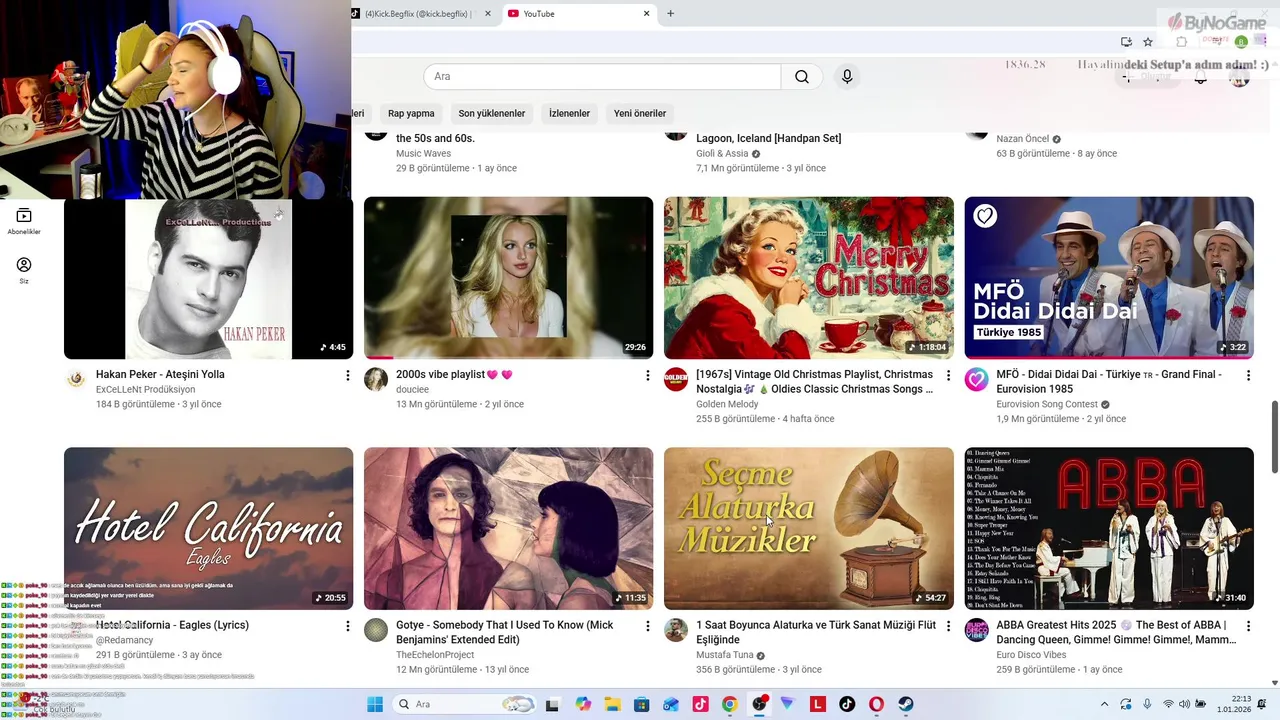This screenshot has width=1280, height=720.
Task: Open Euro Disco Vibes channel avatar
Action: [976, 630]
